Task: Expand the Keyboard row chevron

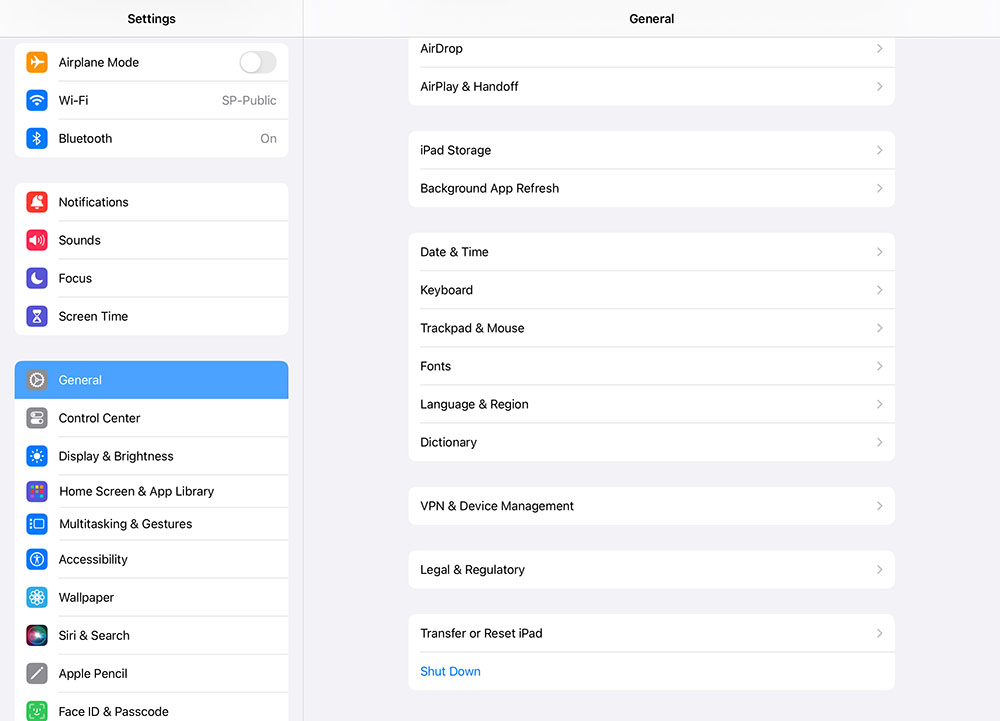Action: pos(879,290)
